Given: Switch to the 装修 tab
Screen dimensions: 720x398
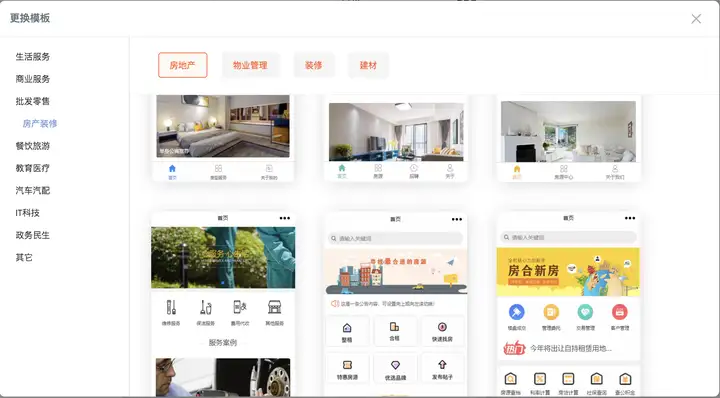Looking at the screenshot, I should point(314,65).
